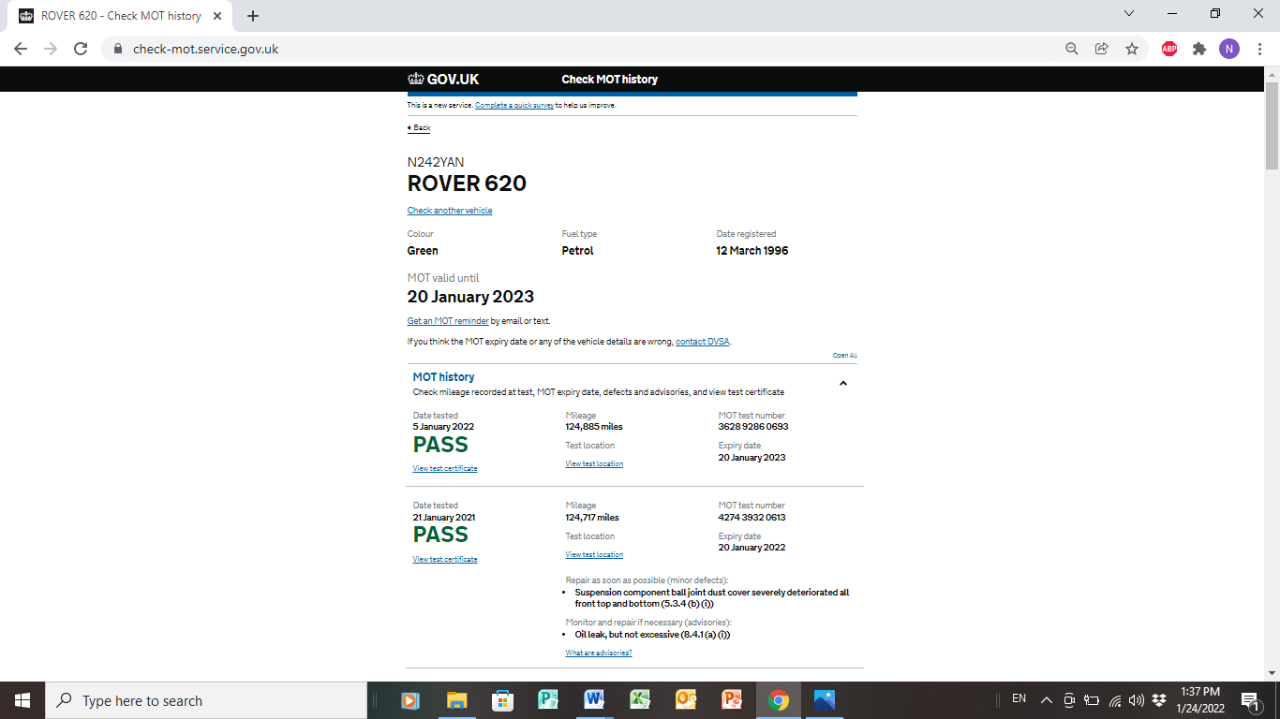View test certificate for 5 January 2022
The width and height of the screenshot is (1280, 719).
tap(445, 469)
